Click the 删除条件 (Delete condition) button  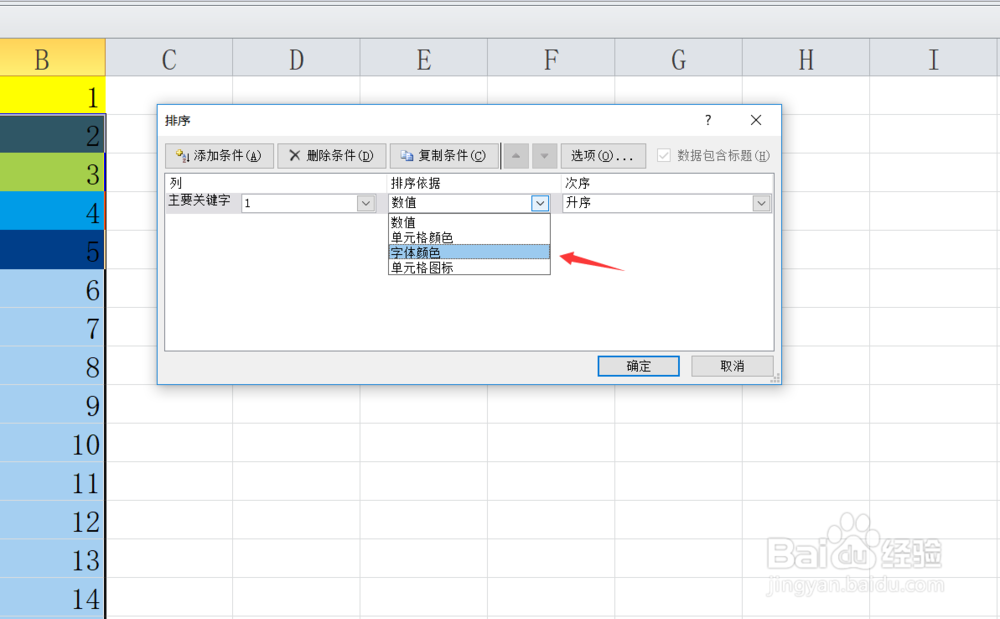click(332, 156)
